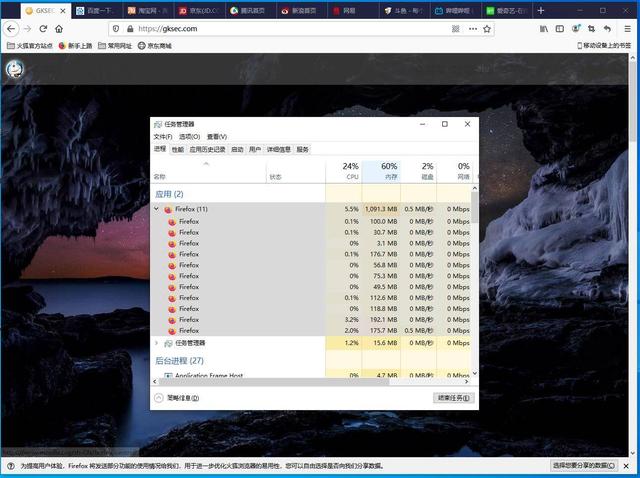The image size is (640, 478).
Task: Click the undo arrow toolbar icon
Action: click(x=607, y=29)
